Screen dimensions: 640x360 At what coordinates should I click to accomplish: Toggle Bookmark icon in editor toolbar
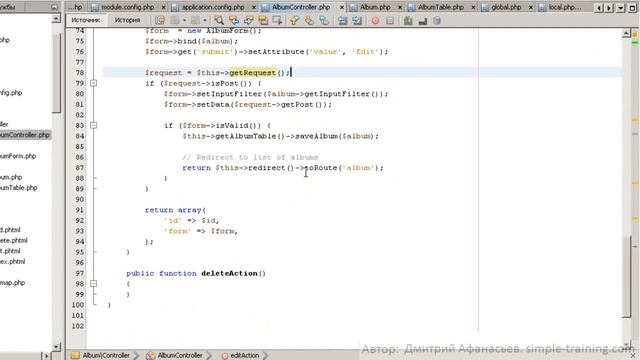pyautogui.click(x=324, y=20)
